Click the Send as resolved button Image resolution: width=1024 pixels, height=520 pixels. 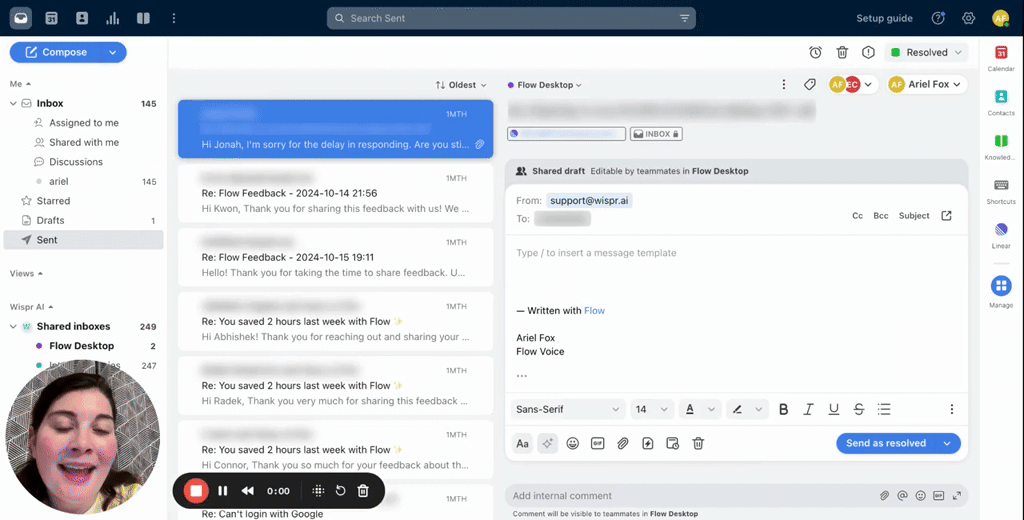pyautogui.click(x=886, y=443)
